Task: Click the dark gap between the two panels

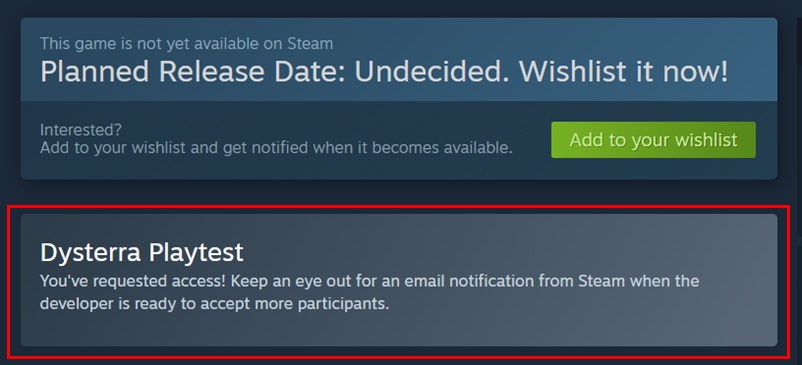Action: (x=399, y=192)
